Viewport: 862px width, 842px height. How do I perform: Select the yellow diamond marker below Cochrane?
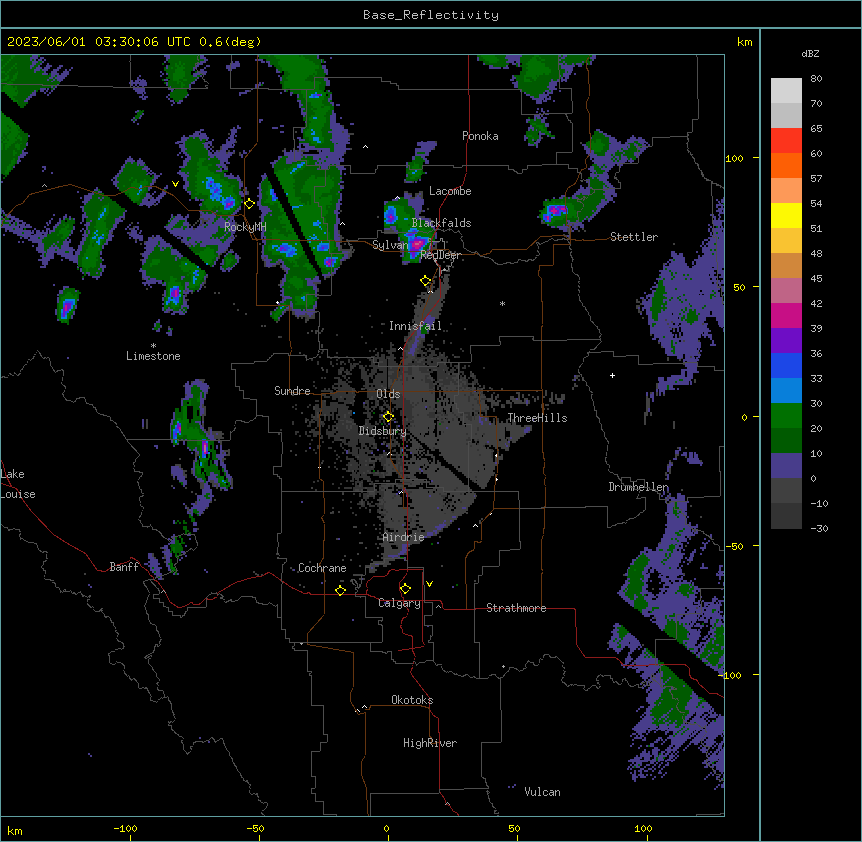(x=340, y=590)
